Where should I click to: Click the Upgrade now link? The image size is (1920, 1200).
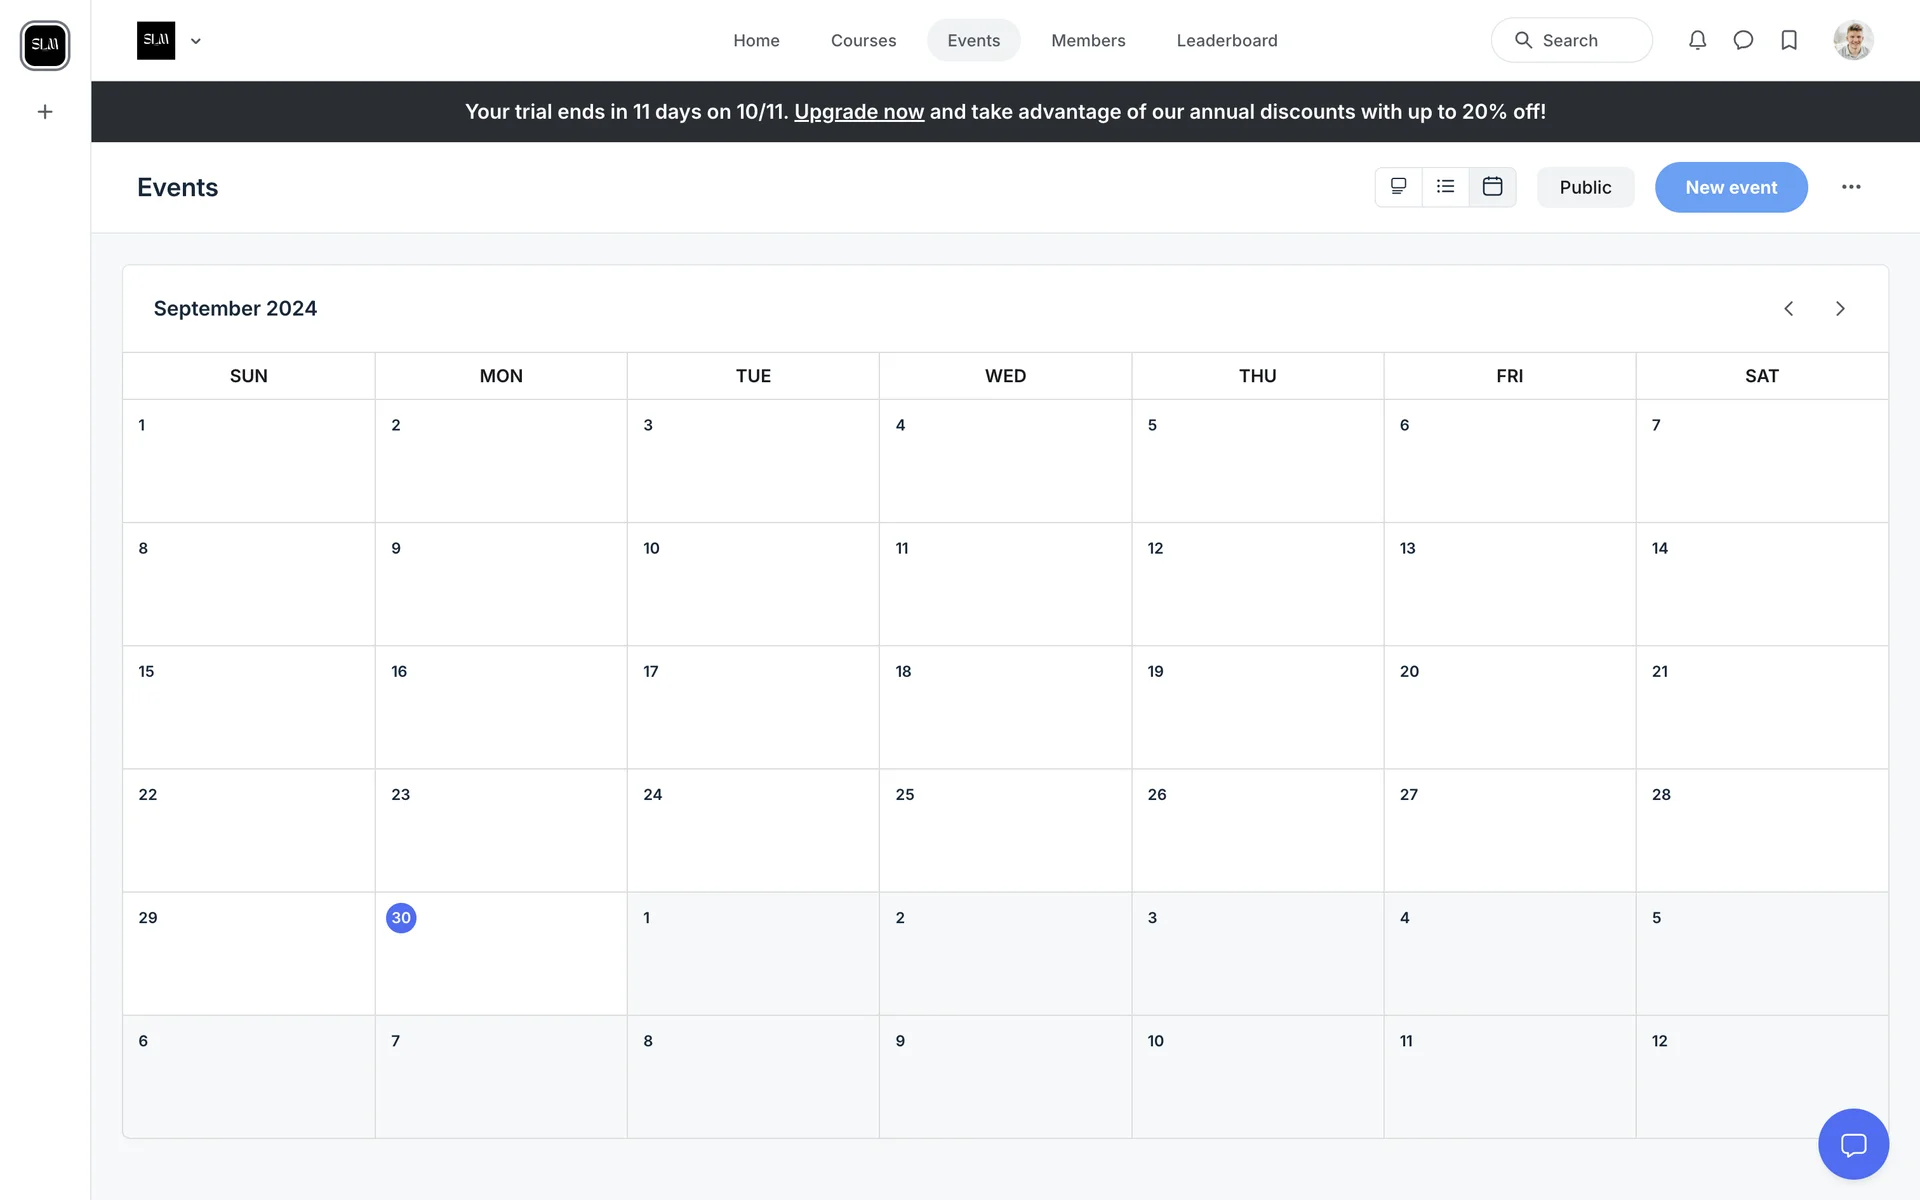[858, 112]
